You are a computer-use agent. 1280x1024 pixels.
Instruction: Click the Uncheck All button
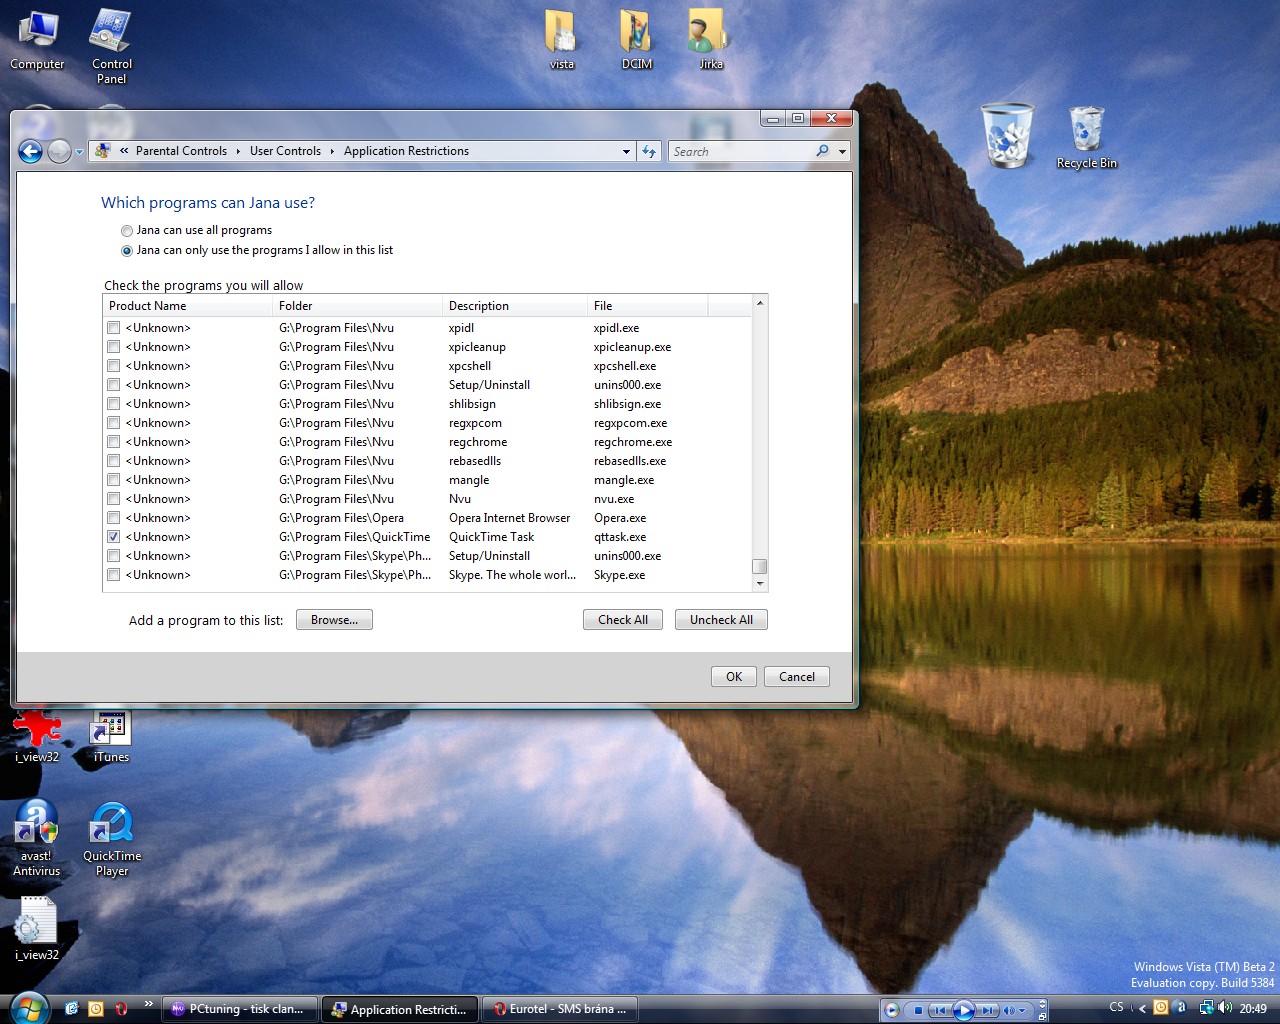(x=721, y=620)
